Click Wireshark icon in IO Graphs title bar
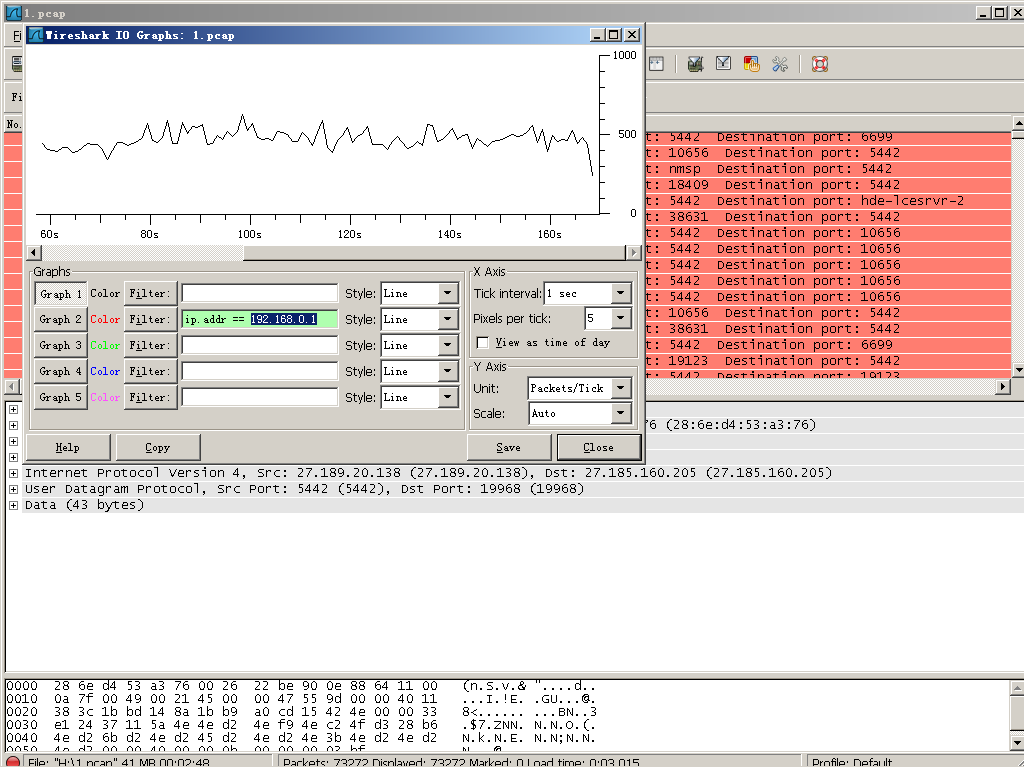The image size is (1024, 768). point(35,35)
